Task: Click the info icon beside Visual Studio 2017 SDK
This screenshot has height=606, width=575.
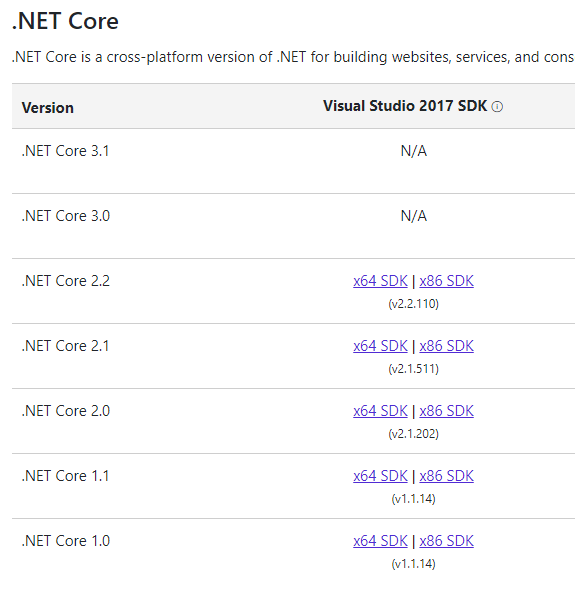Action: click(x=497, y=107)
